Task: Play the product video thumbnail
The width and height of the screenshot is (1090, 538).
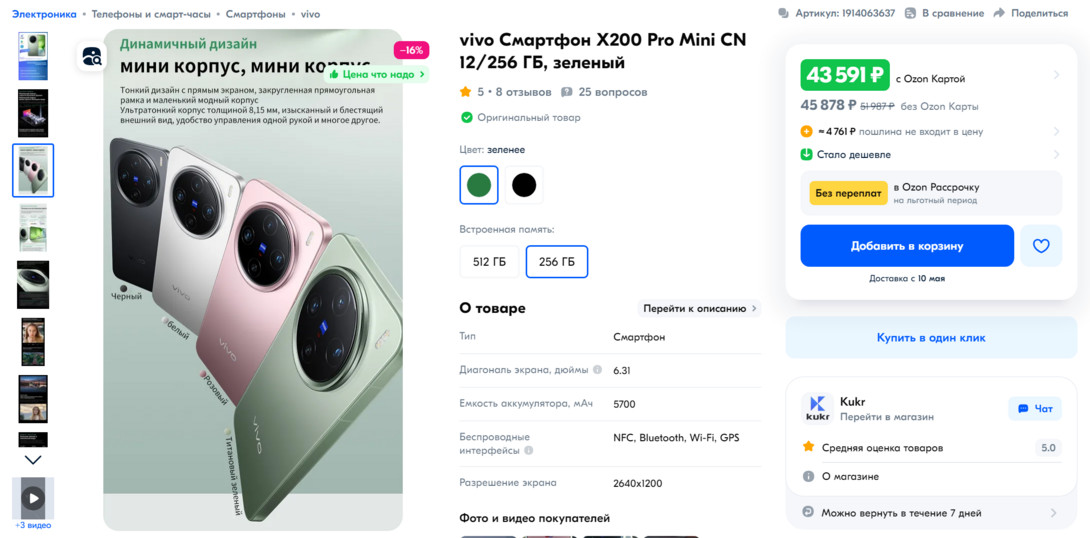Action: [33, 497]
